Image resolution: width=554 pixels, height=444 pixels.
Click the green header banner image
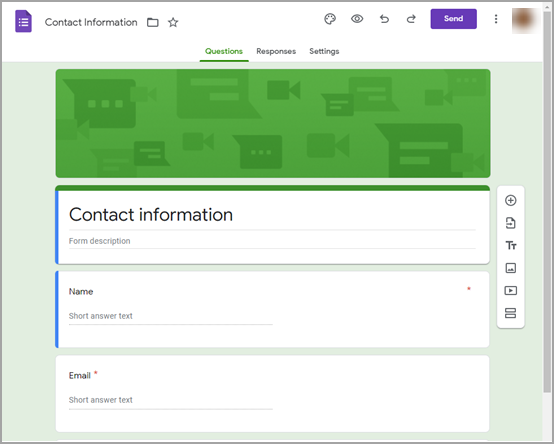pos(273,123)
